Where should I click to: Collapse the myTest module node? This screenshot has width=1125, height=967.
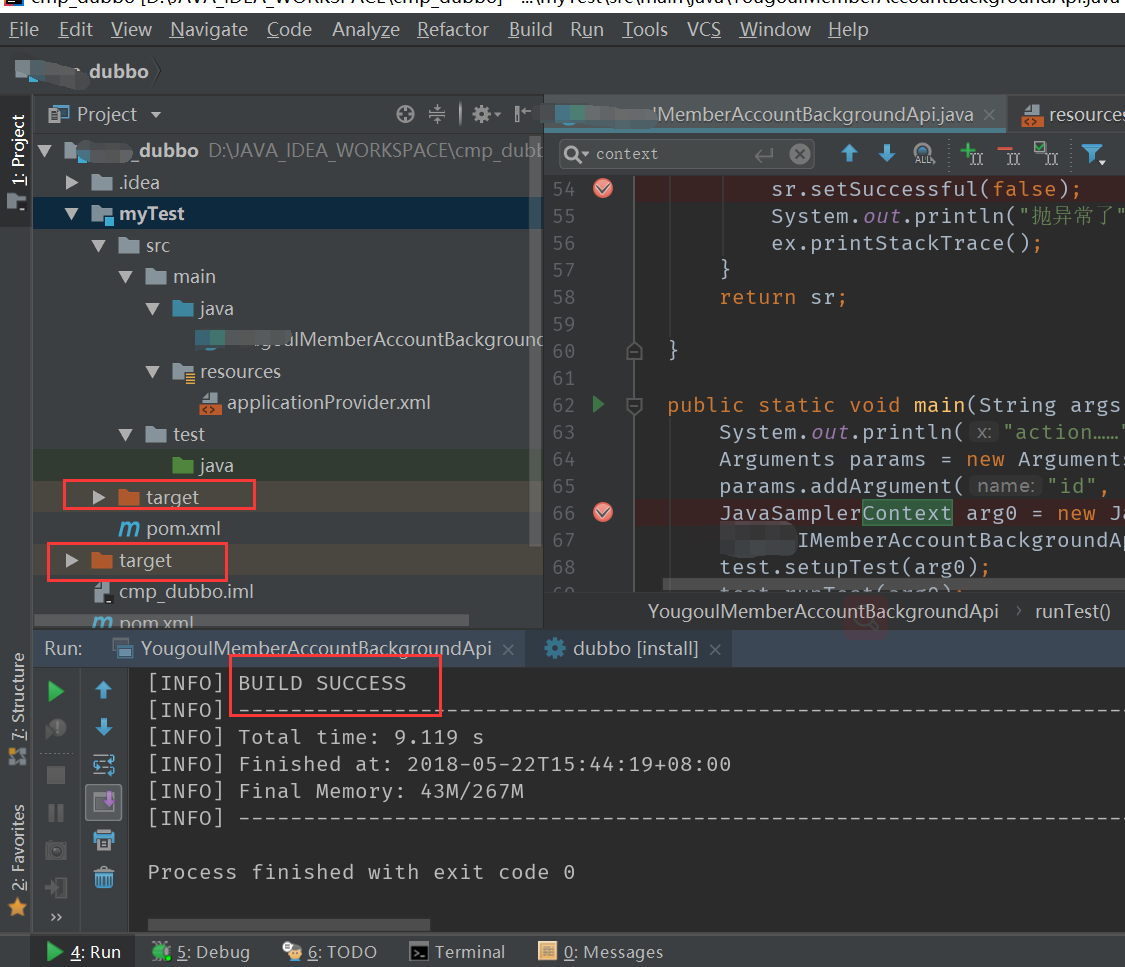(72, 214)
